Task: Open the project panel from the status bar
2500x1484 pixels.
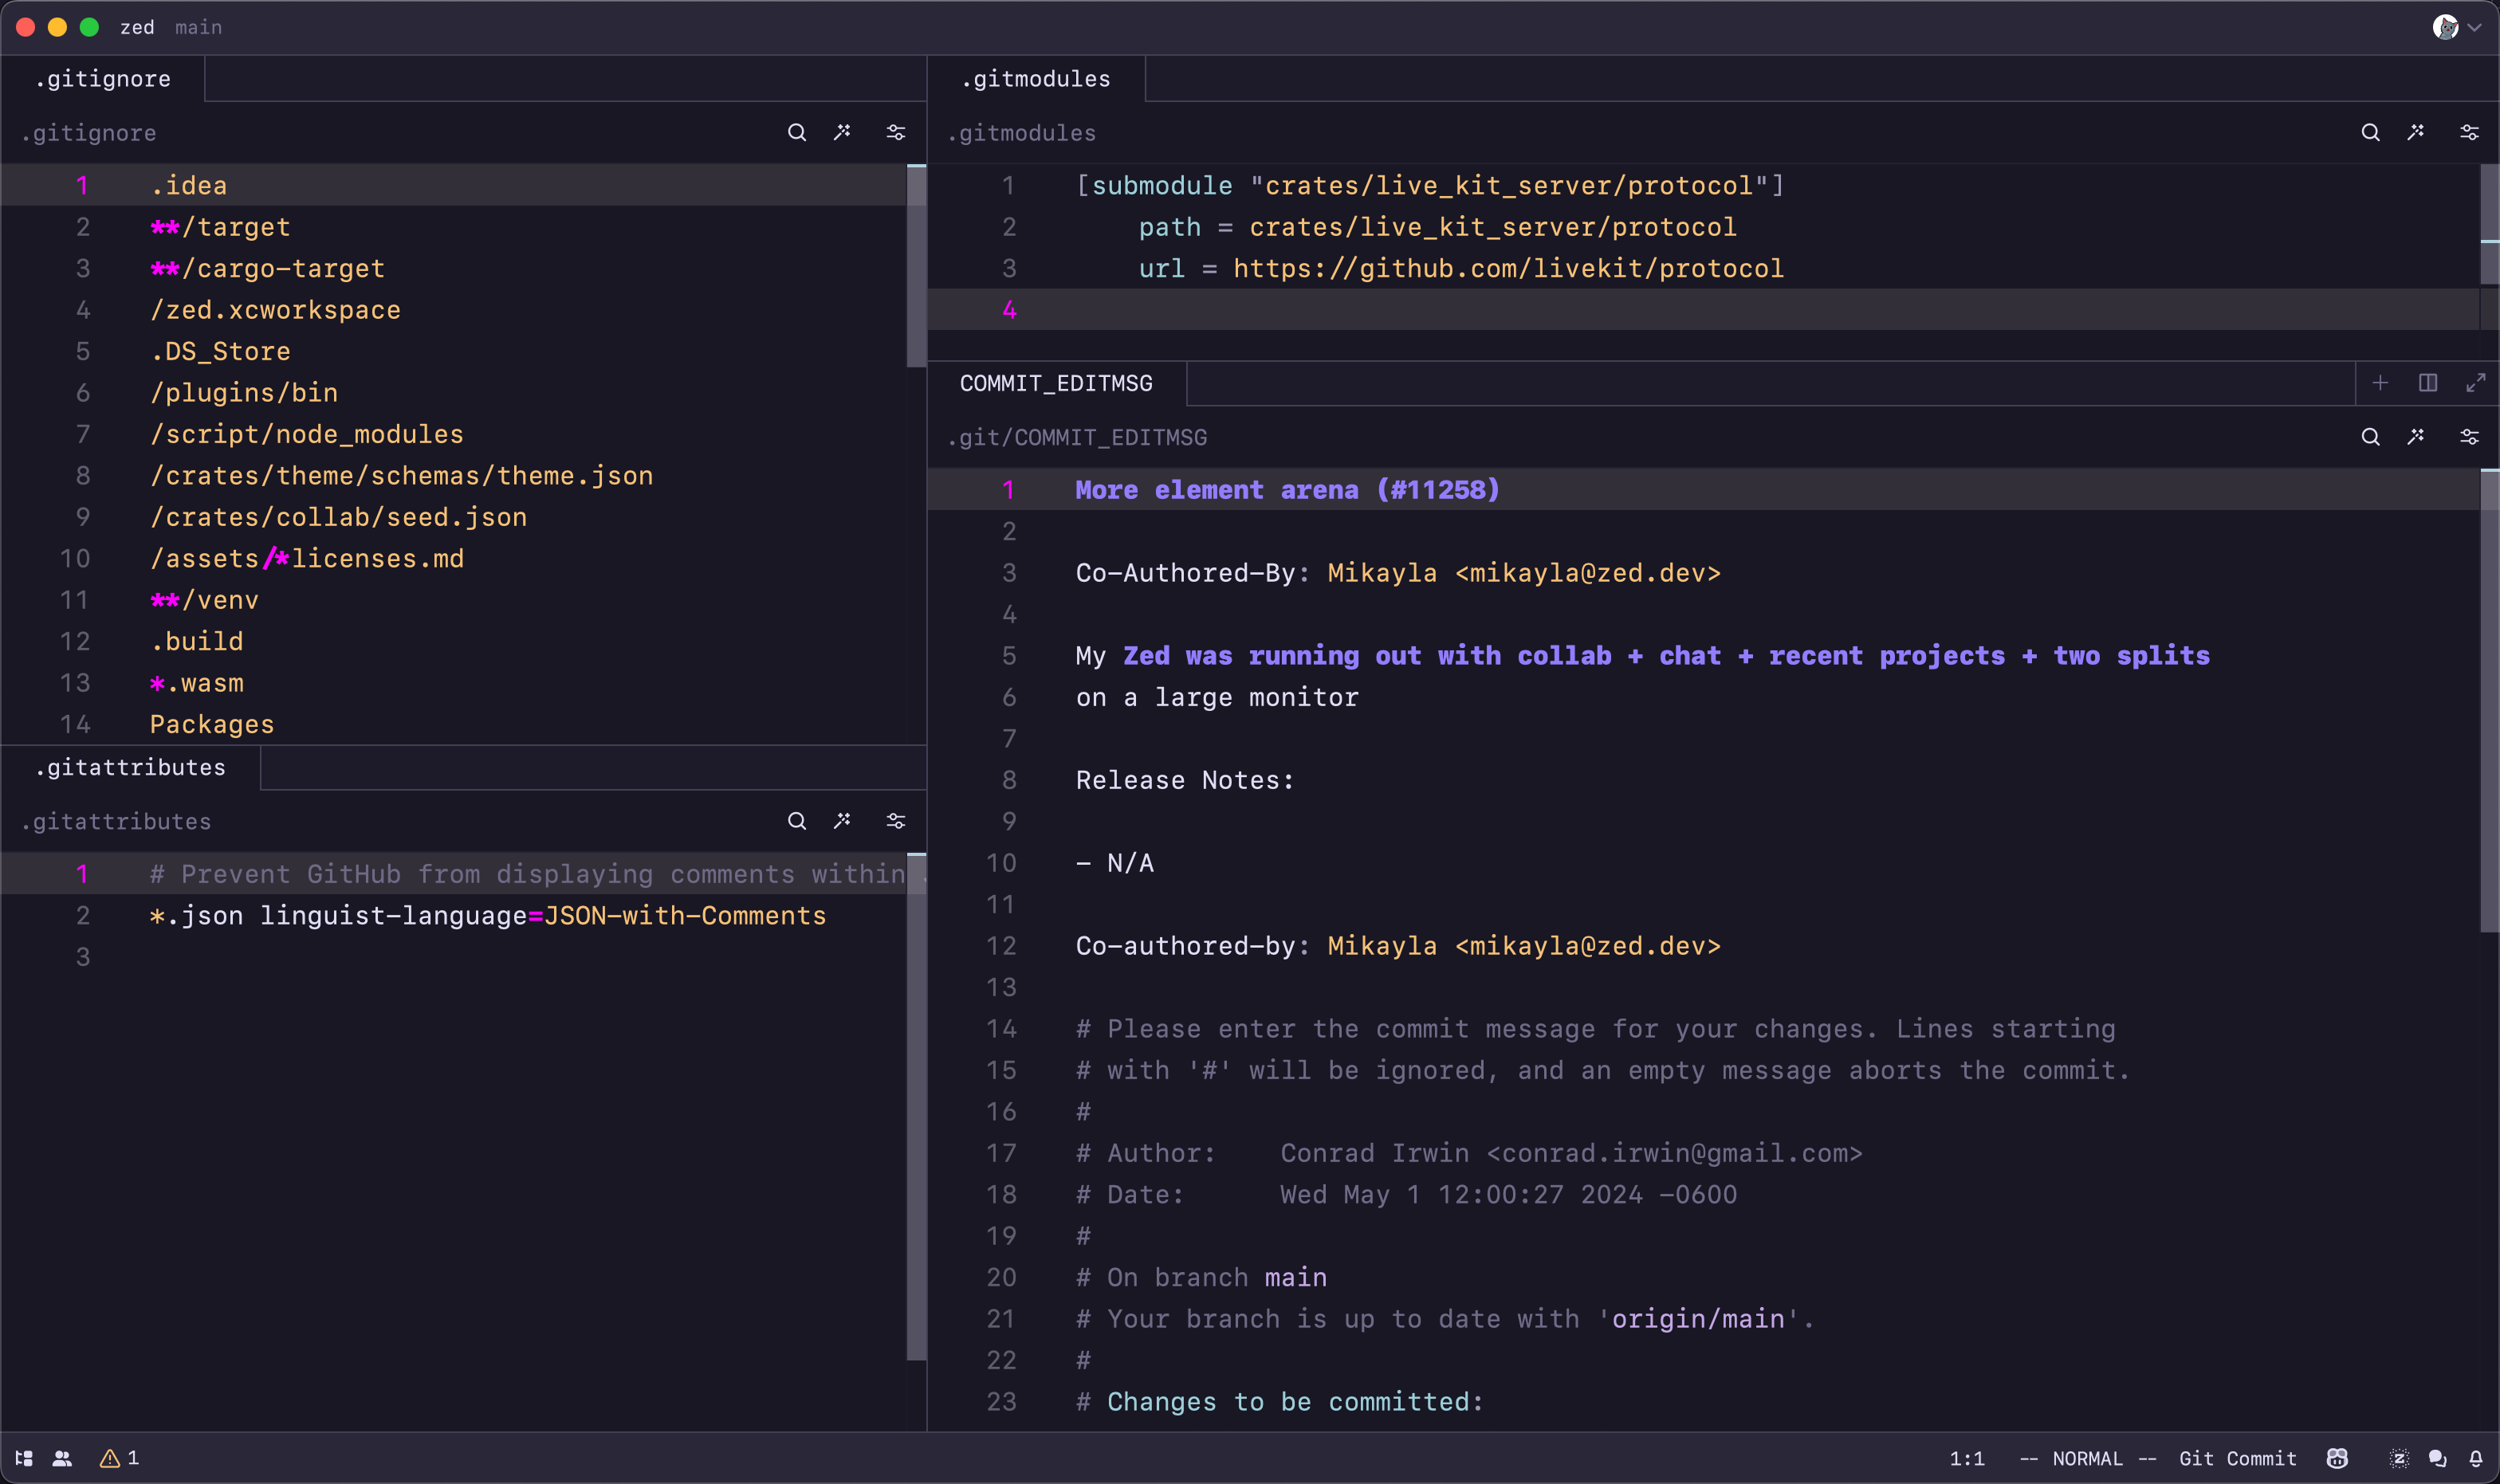Action: point(25,1458)
